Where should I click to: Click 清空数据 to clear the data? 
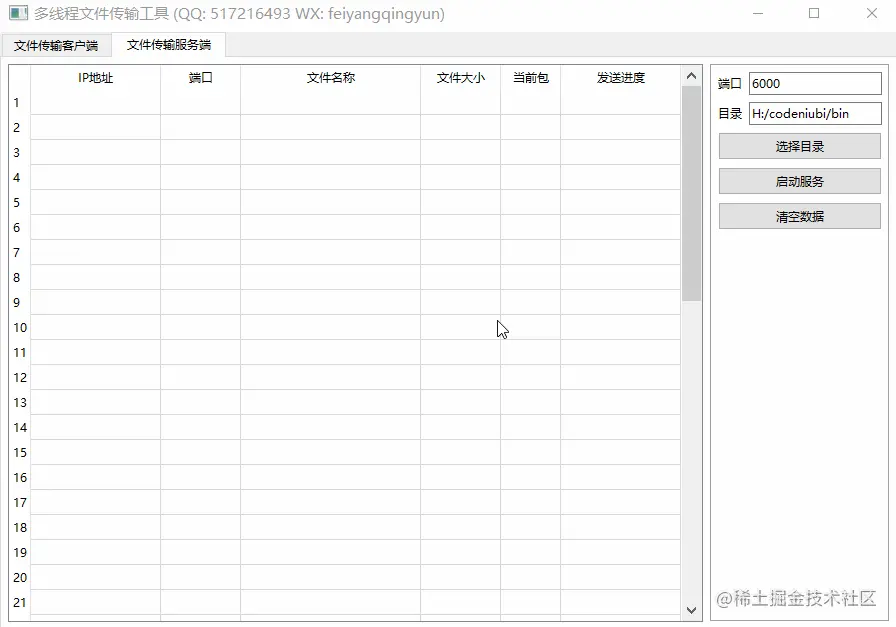[798, 215]
